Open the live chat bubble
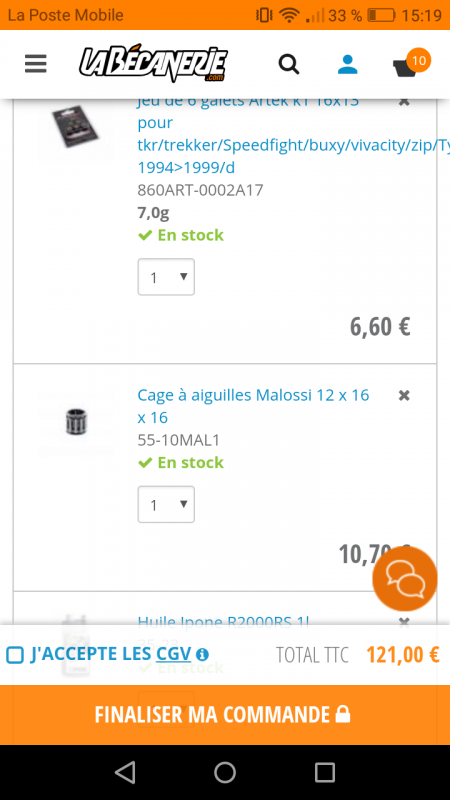Viewport: 450px width, 800px height. pos(405,579)
